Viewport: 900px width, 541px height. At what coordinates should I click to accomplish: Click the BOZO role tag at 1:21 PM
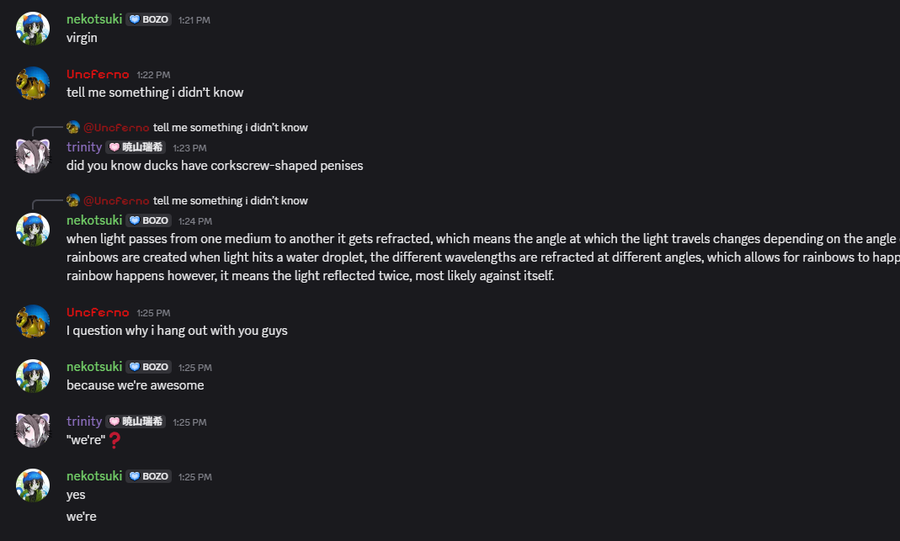pos(149,19)
